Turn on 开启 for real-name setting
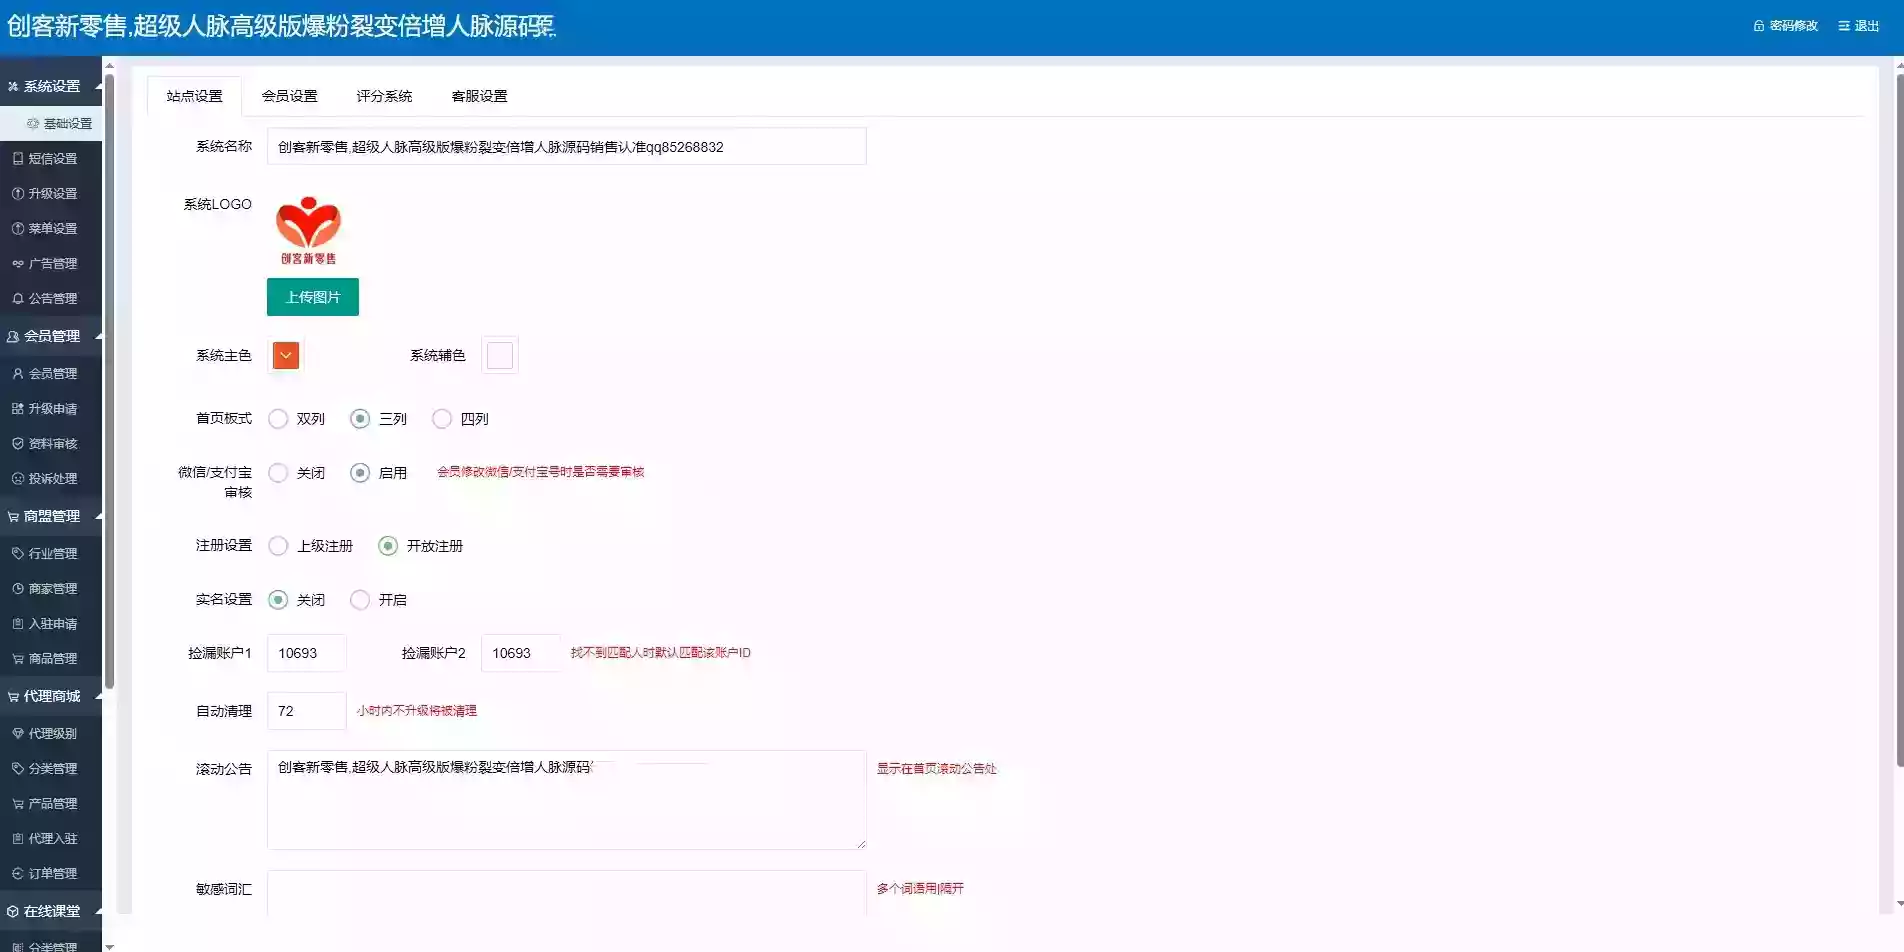Screen dimensions: 1904x952 (359, 599)
